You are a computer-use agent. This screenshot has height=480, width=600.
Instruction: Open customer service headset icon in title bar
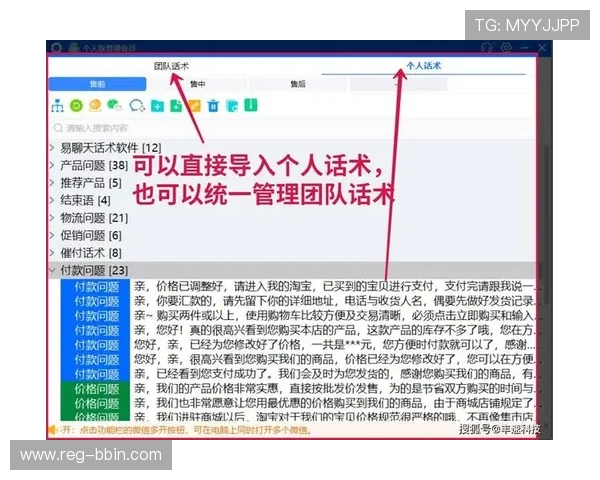tap(486, 47)
